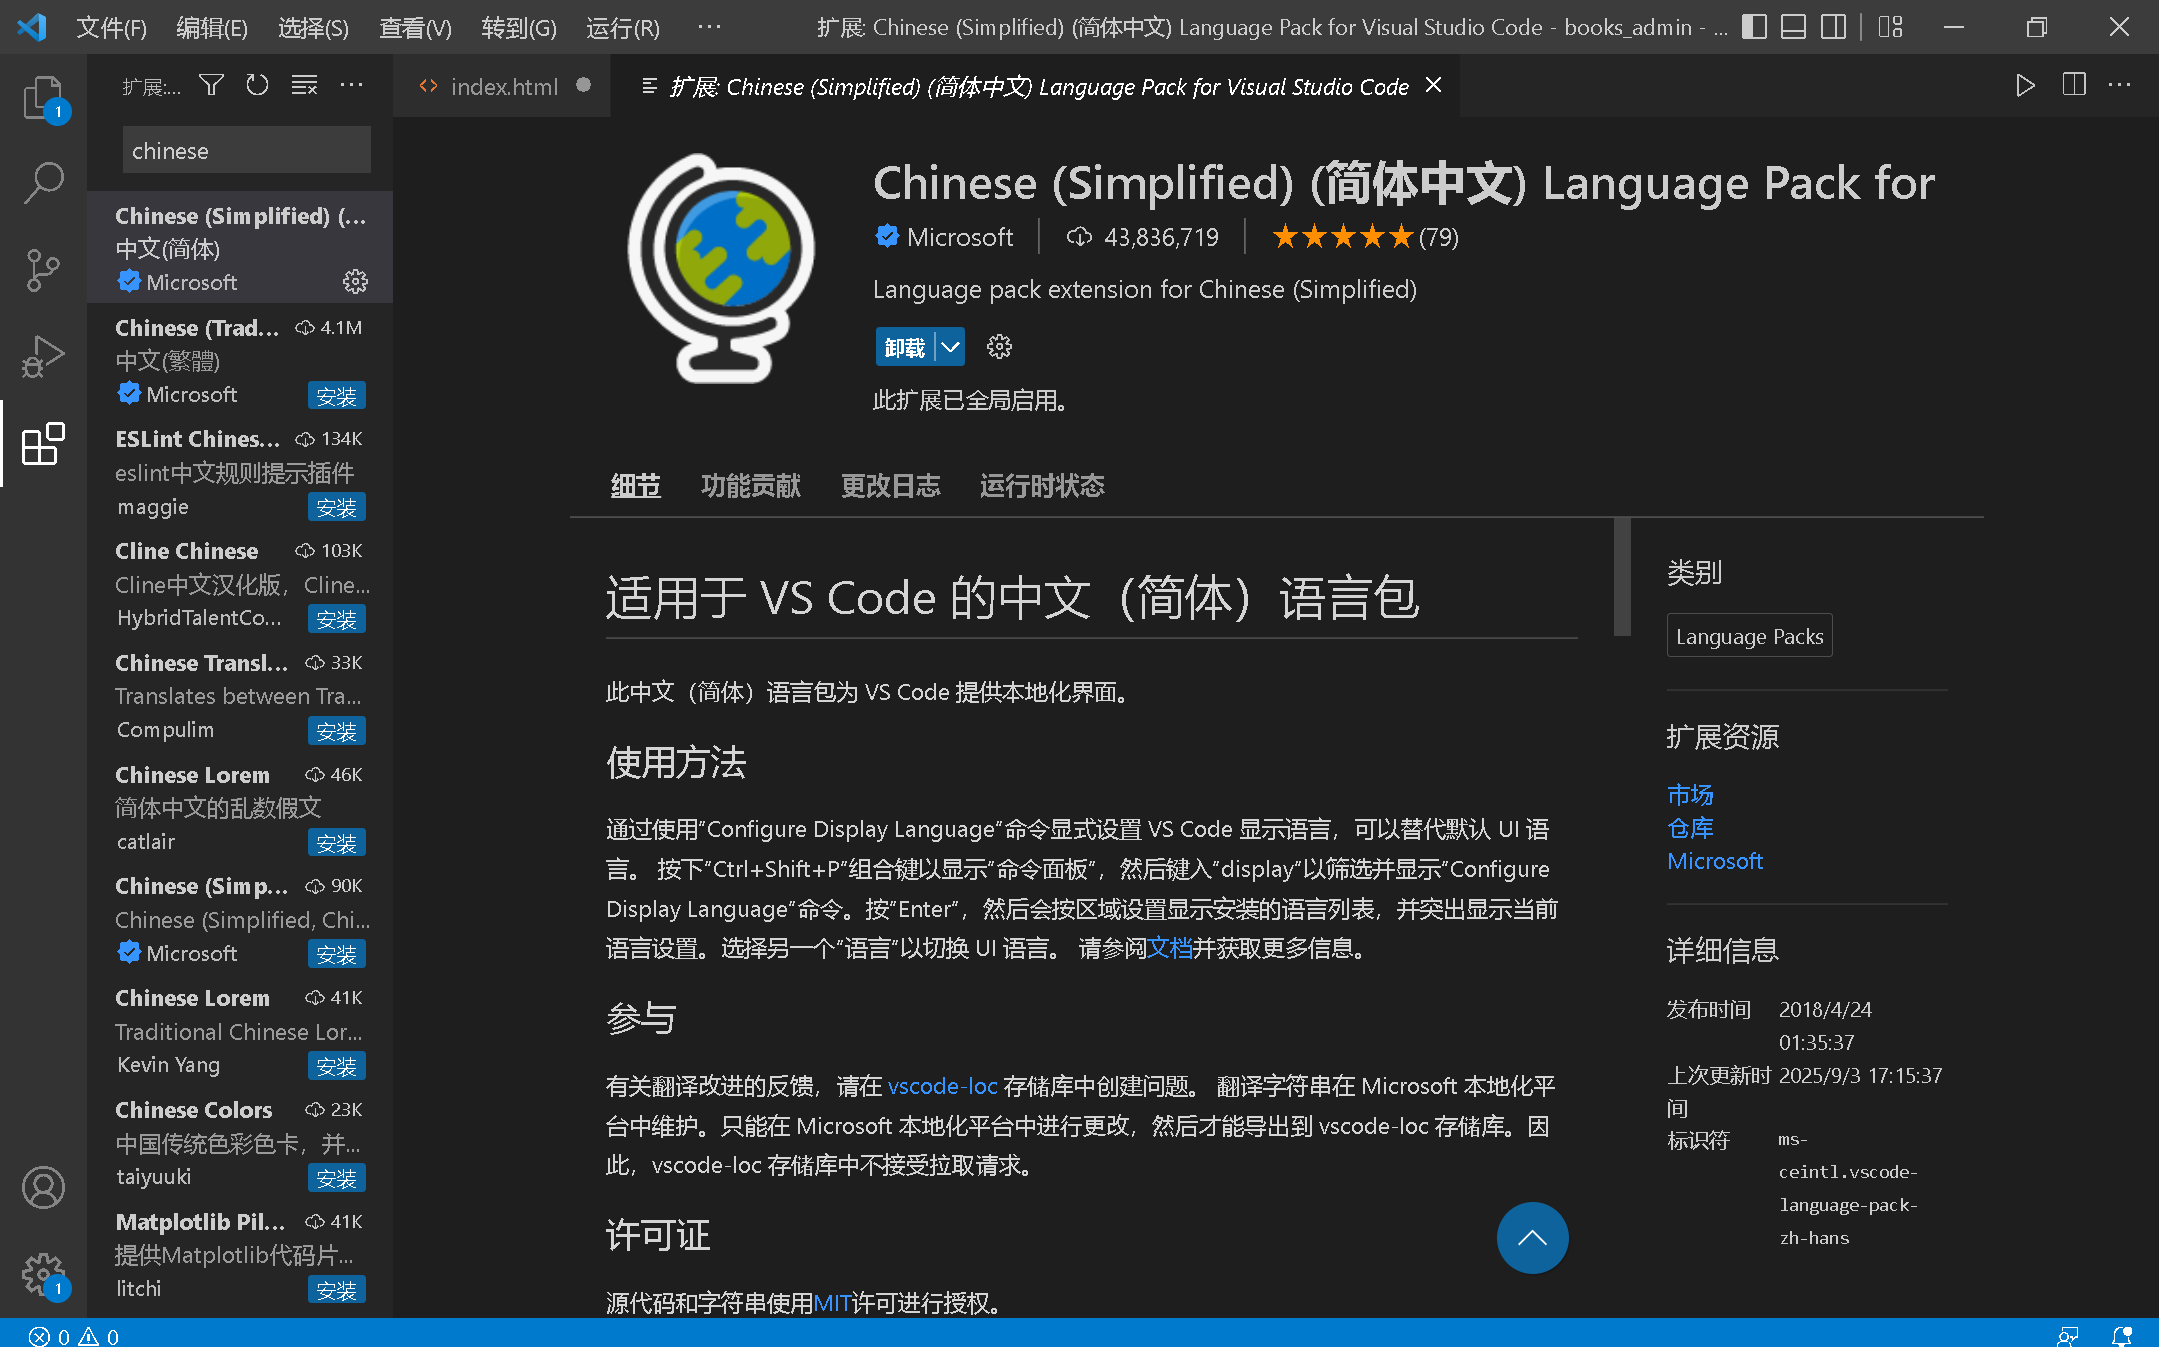Screen dimensions: 2159x1347
Task: Switch to the 更改日志 tab
Action: [891, 486]
